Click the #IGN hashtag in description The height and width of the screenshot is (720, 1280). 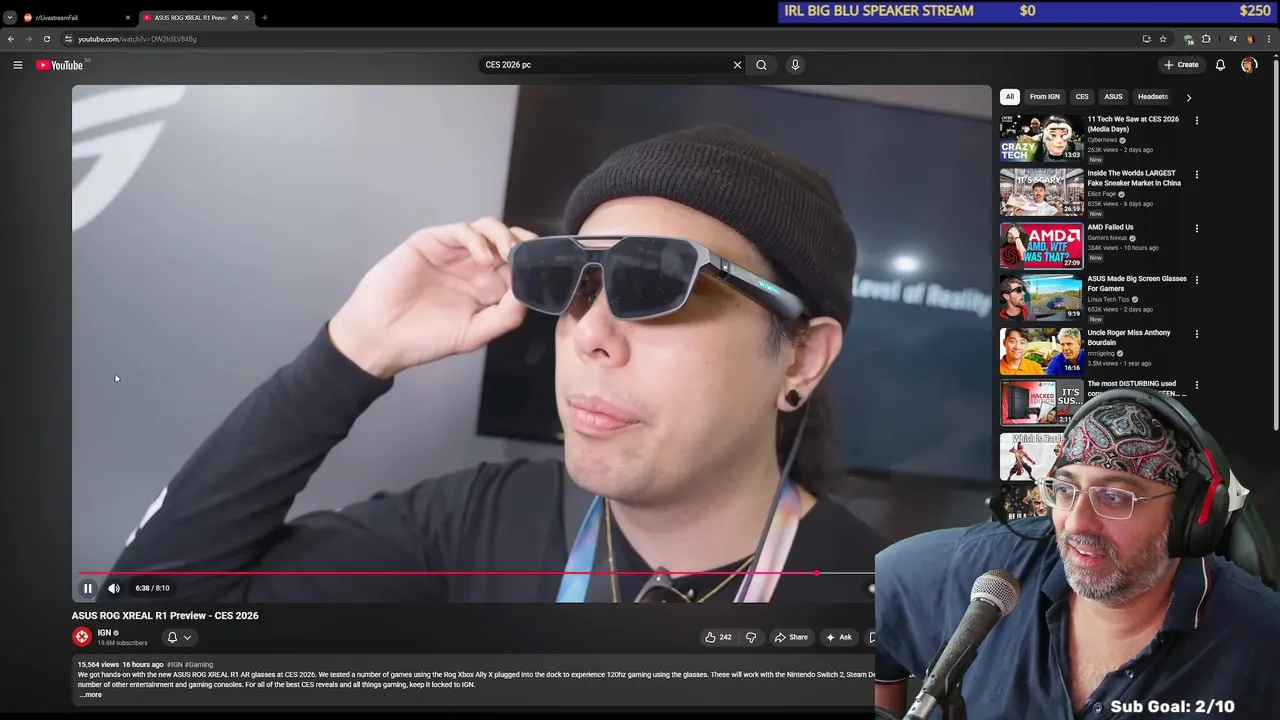pos(174,664)
